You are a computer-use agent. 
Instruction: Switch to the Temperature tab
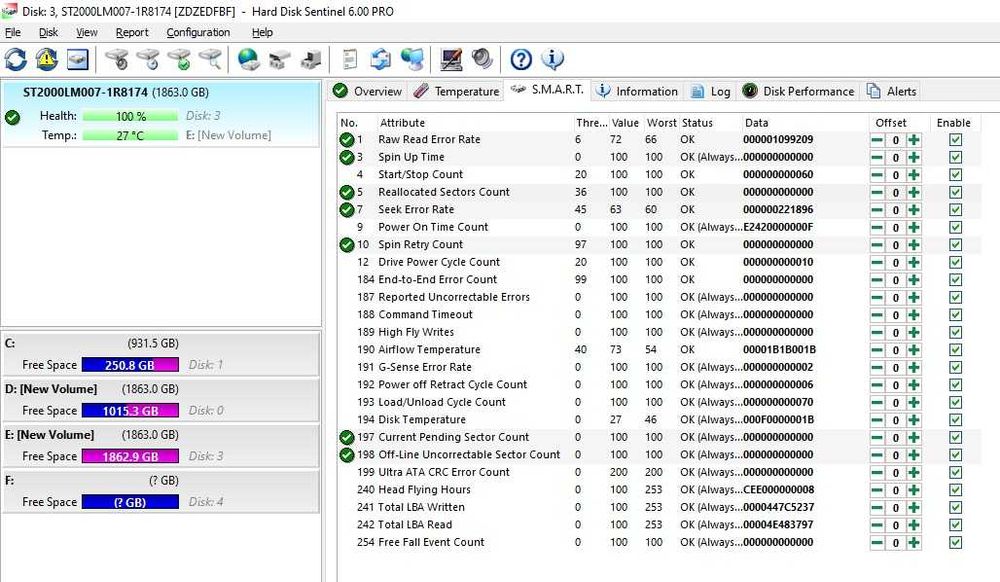point(456,91)
